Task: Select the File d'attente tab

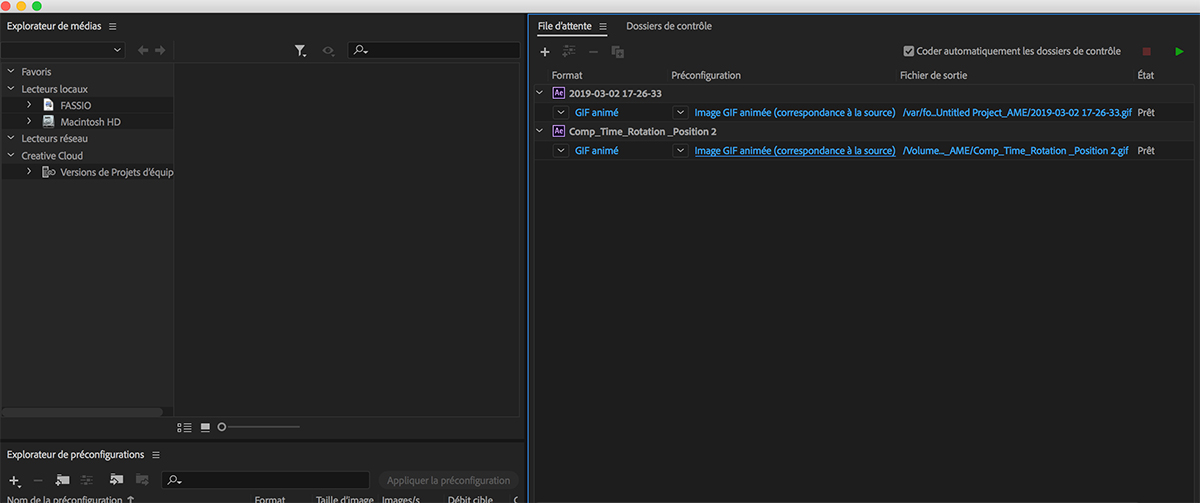Action: point(565,26)
